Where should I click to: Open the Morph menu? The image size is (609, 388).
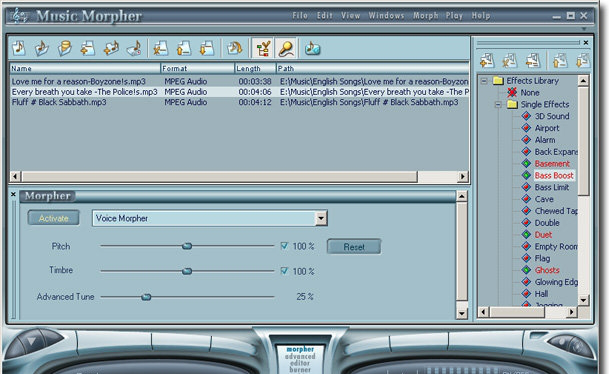pos(425,16)
